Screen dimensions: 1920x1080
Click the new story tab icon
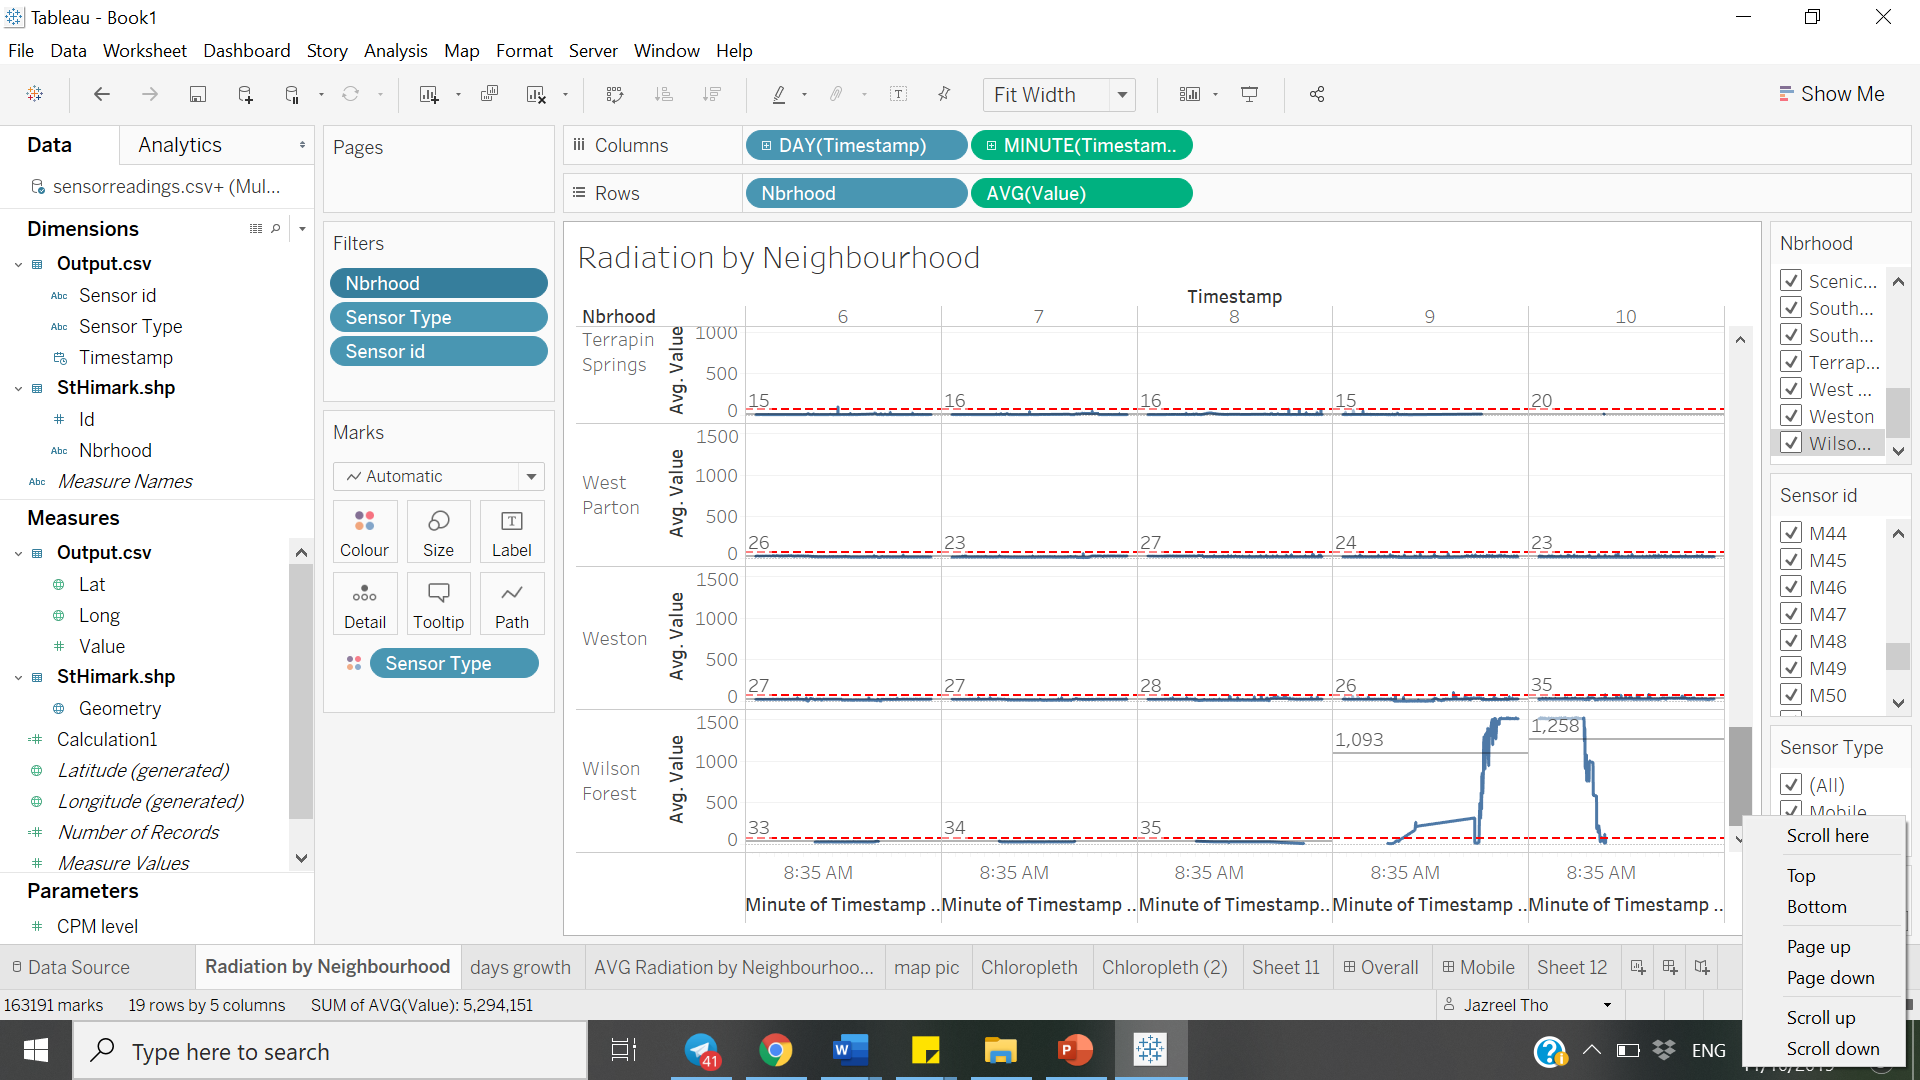pos(1702,967)
